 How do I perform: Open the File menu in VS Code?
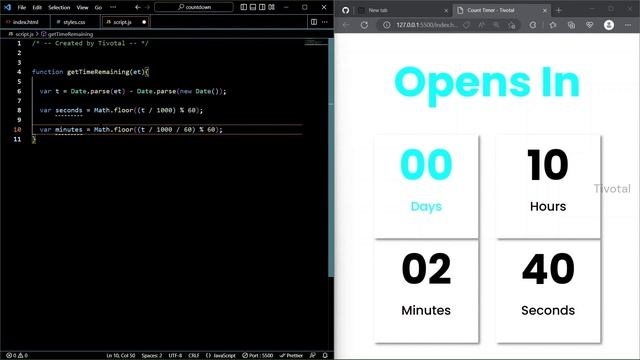tap(22, 7)
